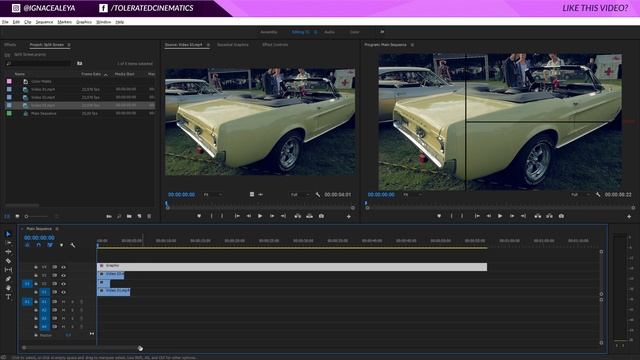Viewport: 640px width, 360px height.
Task: Play the Source monitor clip
Action: pos(260,216)
